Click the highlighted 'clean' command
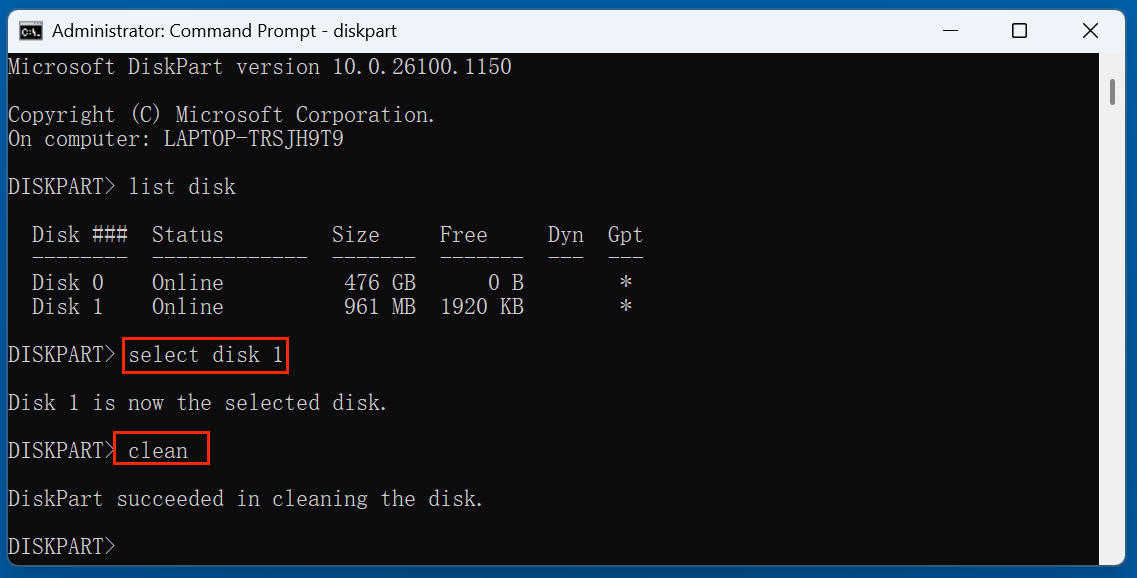The image size is (1137, 578). click(161, 449)
